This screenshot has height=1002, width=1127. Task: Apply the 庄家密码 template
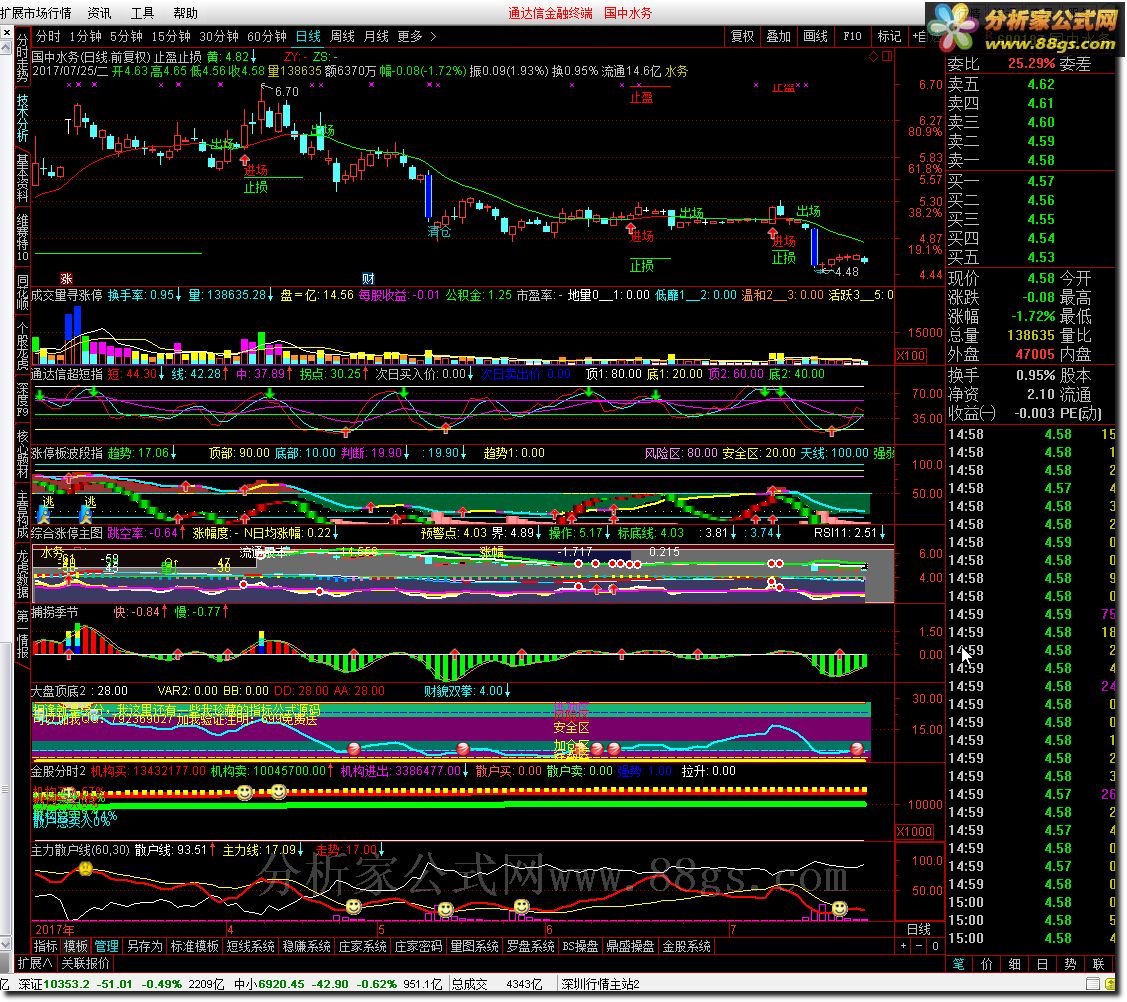[418, 946]
